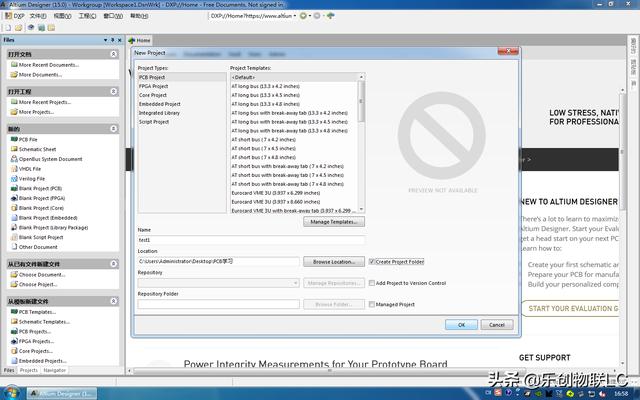This screenshot has height=400, width=640.
Task: Click the Windows Start orb
Action: coord(11,393)
